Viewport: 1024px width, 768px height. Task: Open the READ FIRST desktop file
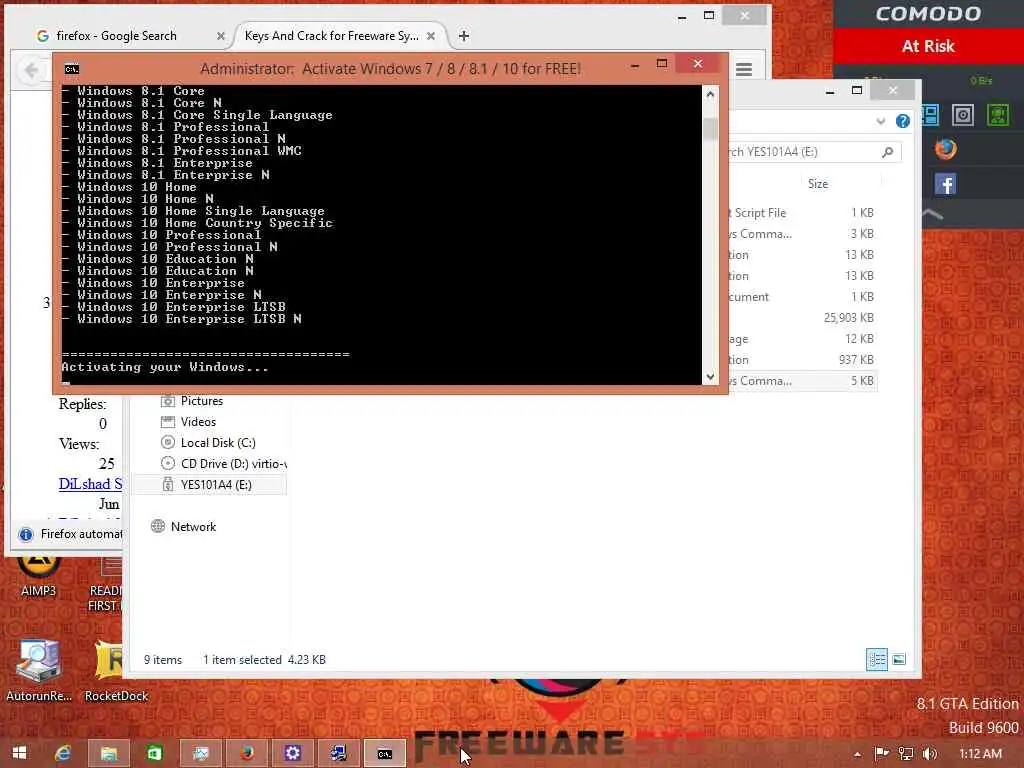pos(106,584)
